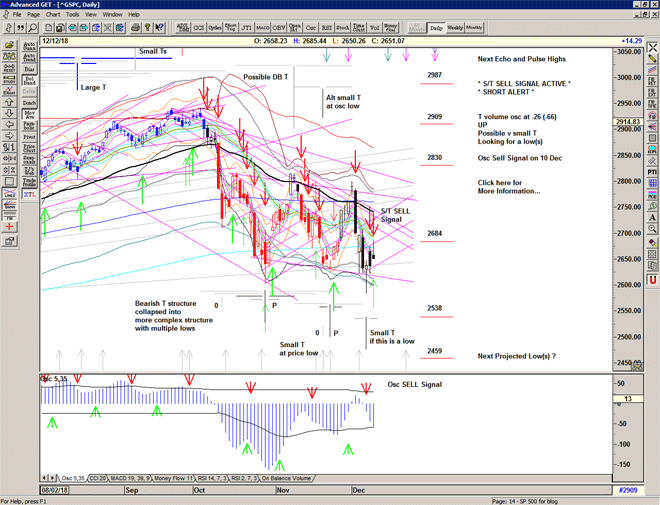Viewport: 660px width, 505px height.
Task: Switch chart to Monthly timeframe
Action: (474, 28)
